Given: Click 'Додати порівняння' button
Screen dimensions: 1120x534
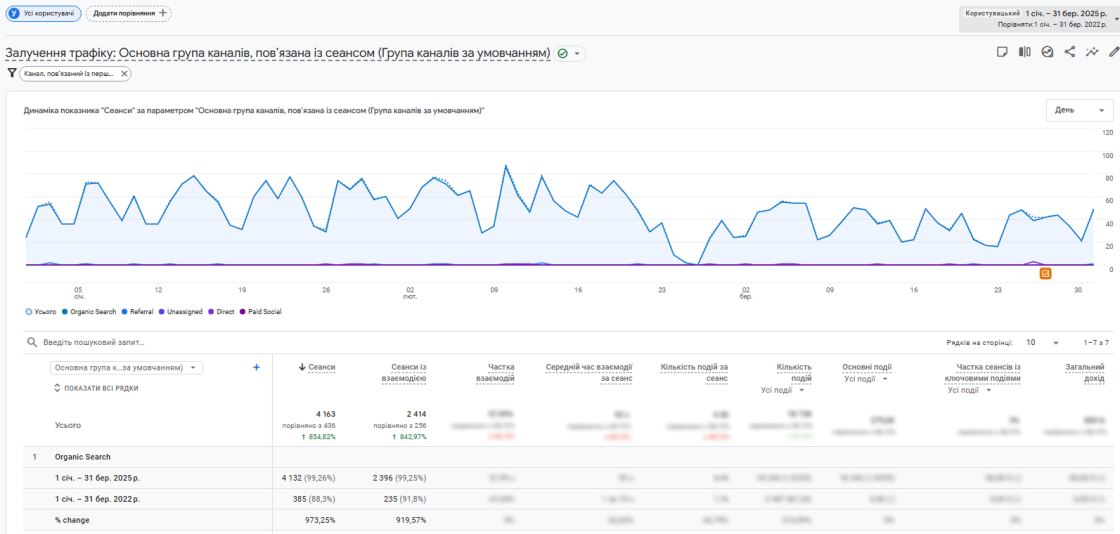Looking at the screenshot, I should click(x=128, y=13).
